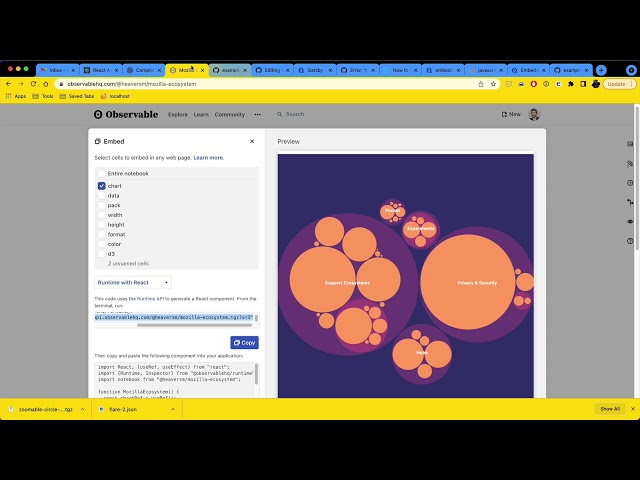Click the Chrome Update button

pos(619,84)
